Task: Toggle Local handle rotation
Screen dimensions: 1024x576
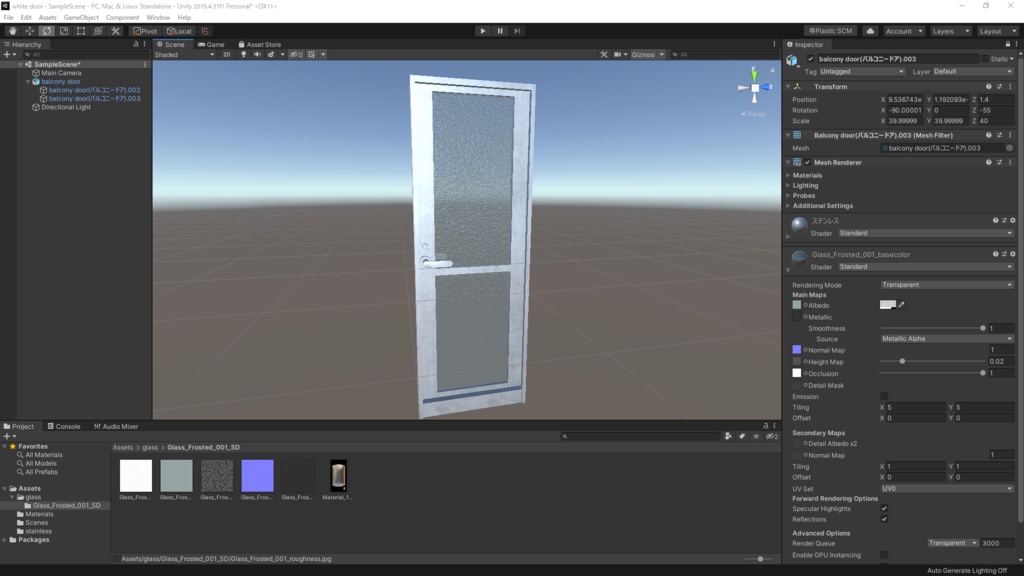Action: tap(179, 31)
